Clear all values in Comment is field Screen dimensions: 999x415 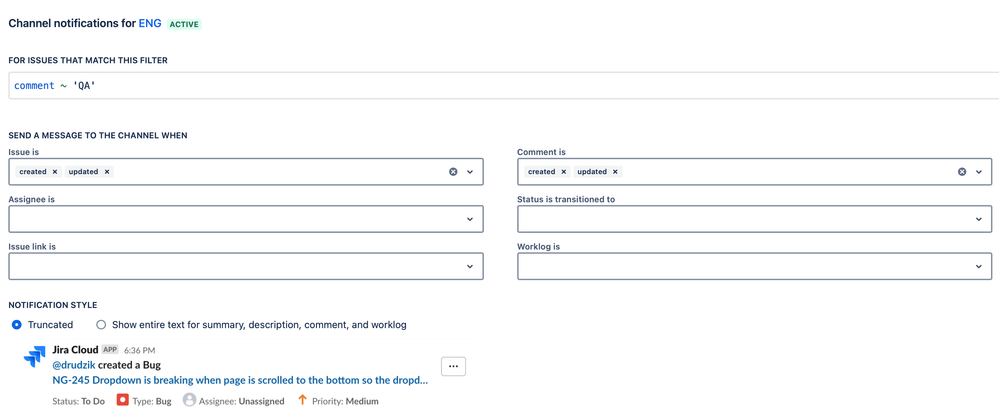[962, 171]
